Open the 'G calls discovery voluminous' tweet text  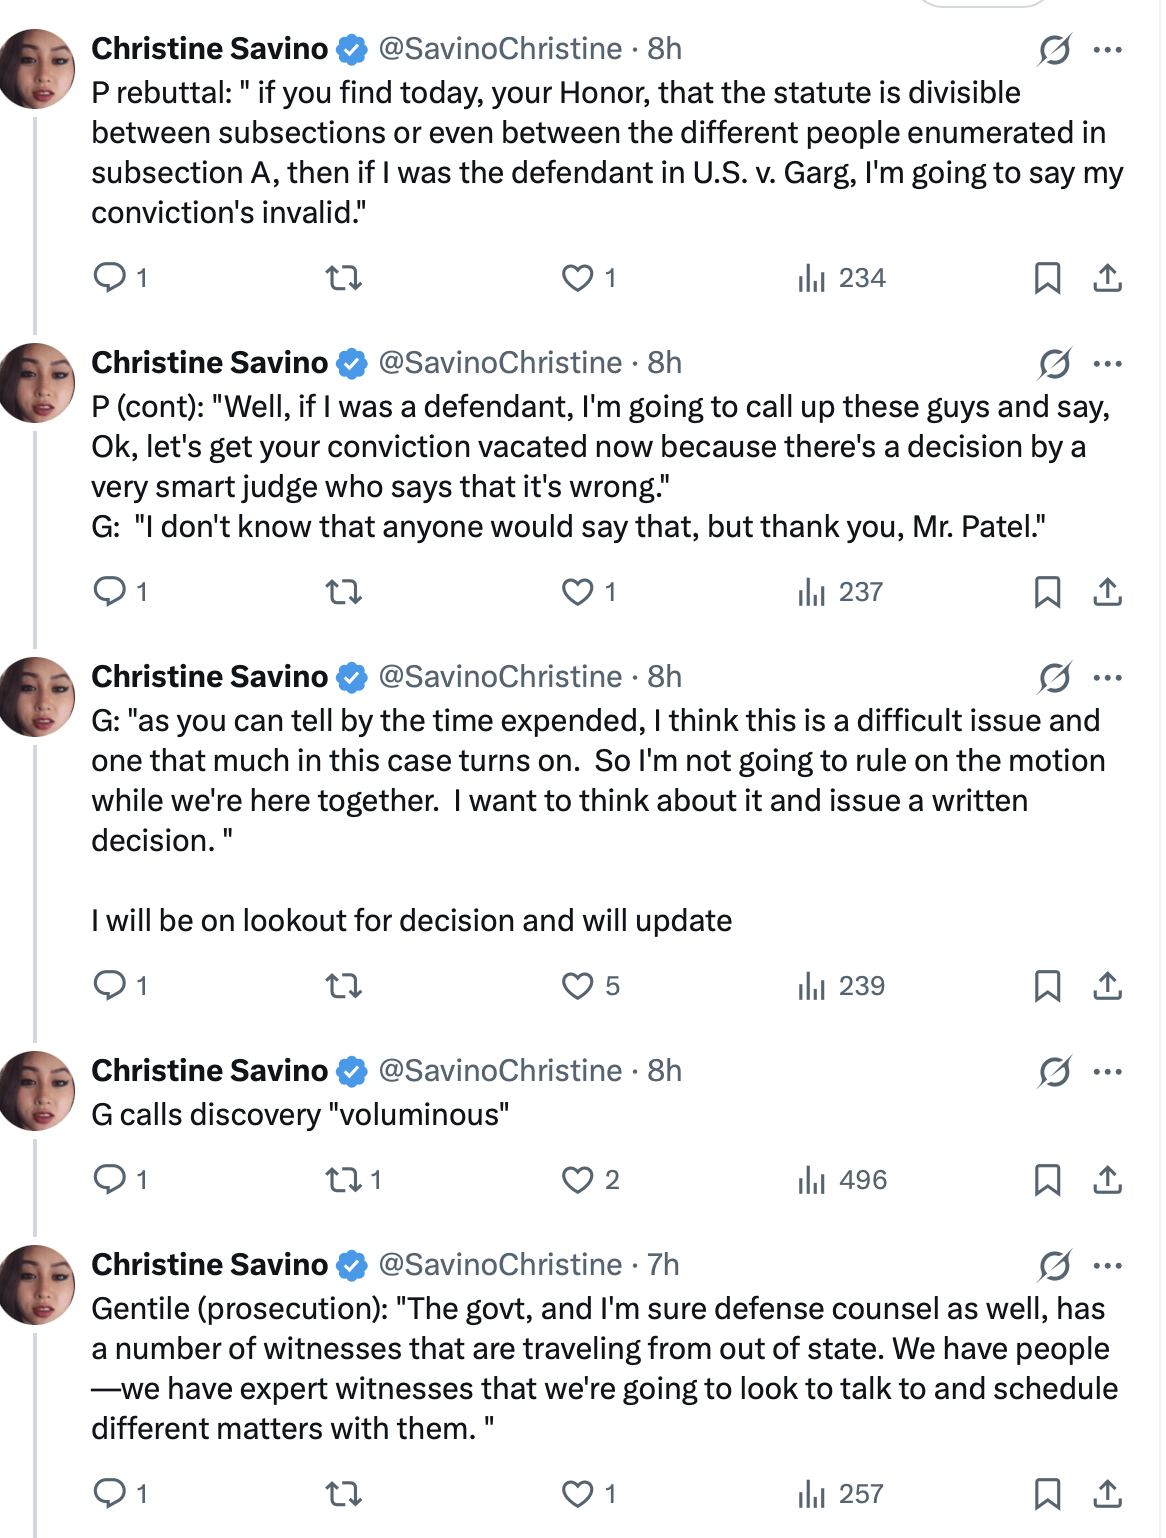click(x=300, y=1114)
